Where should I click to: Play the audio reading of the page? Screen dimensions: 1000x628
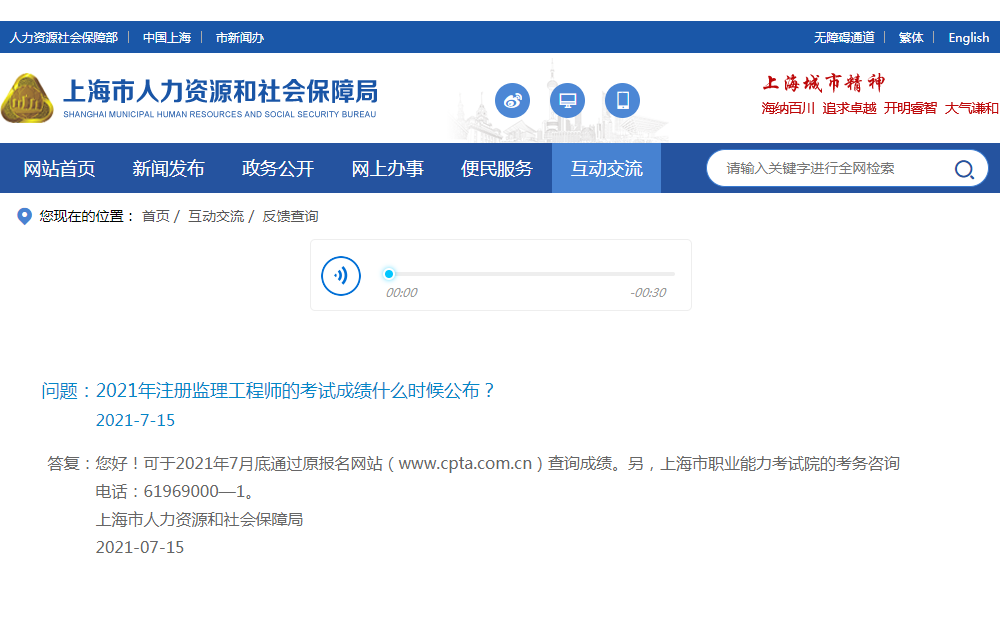pos(341,275)
